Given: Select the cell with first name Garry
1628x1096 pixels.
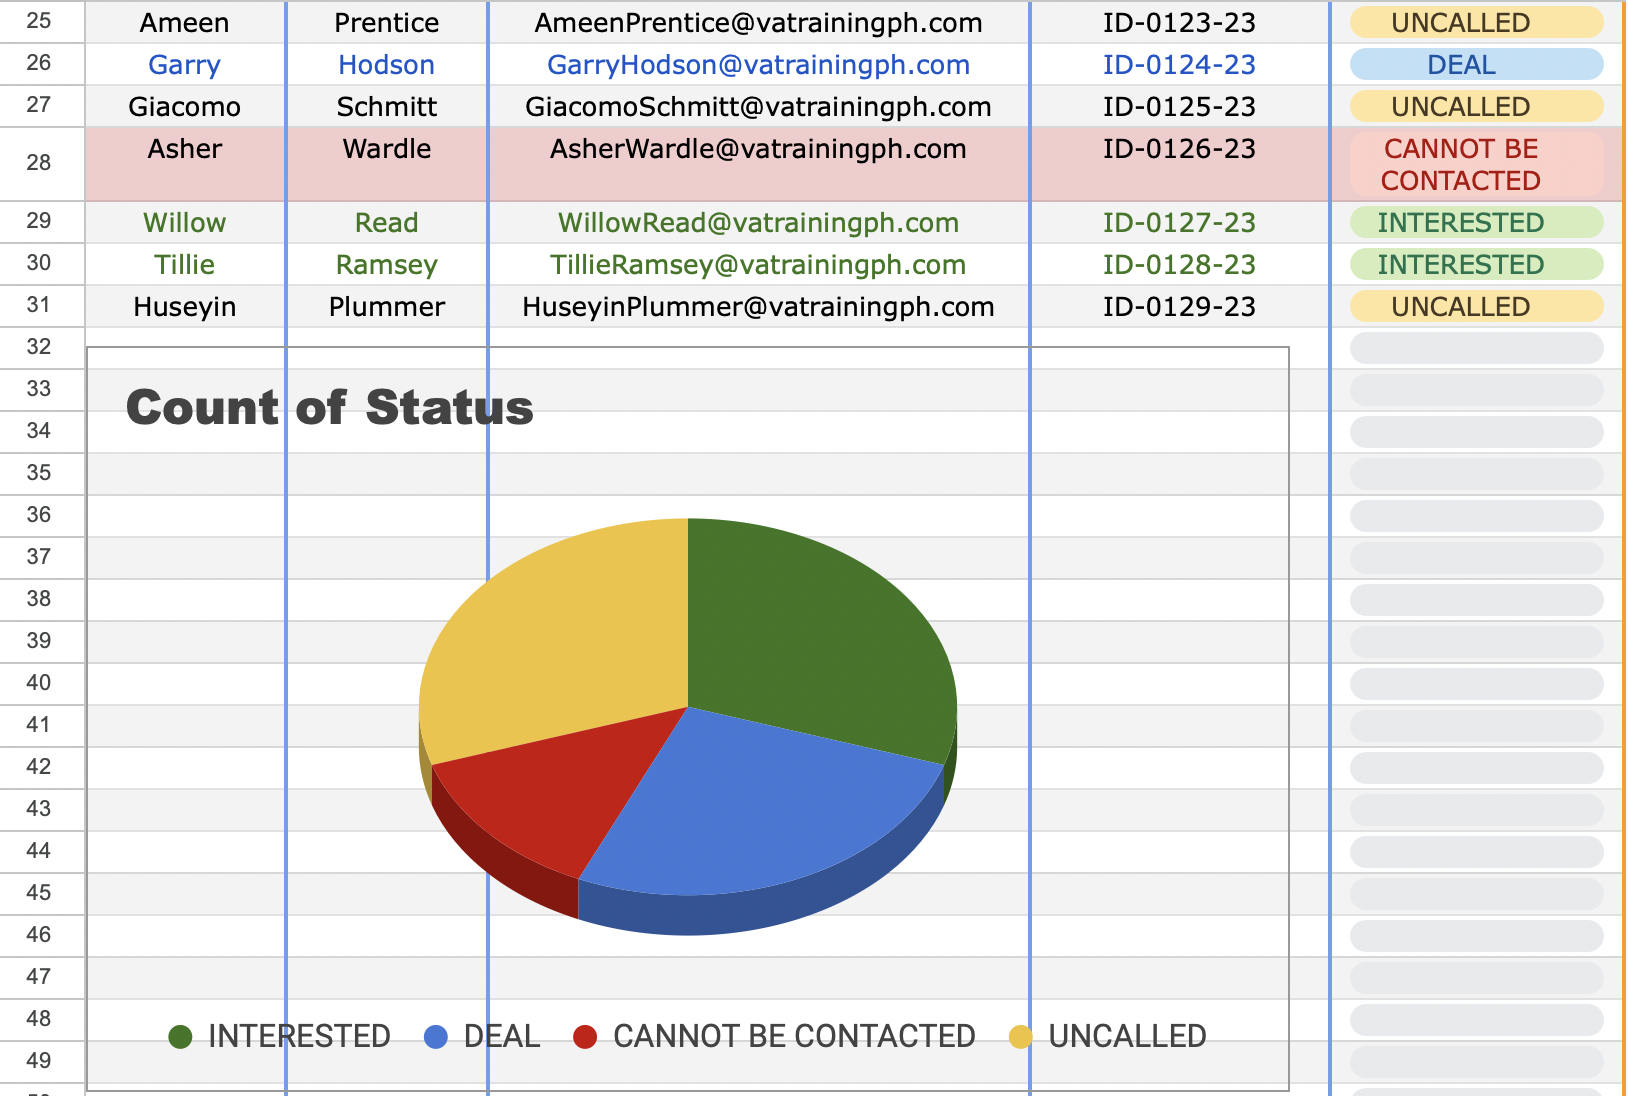Looking at the screenshot, I should [185, 65].
